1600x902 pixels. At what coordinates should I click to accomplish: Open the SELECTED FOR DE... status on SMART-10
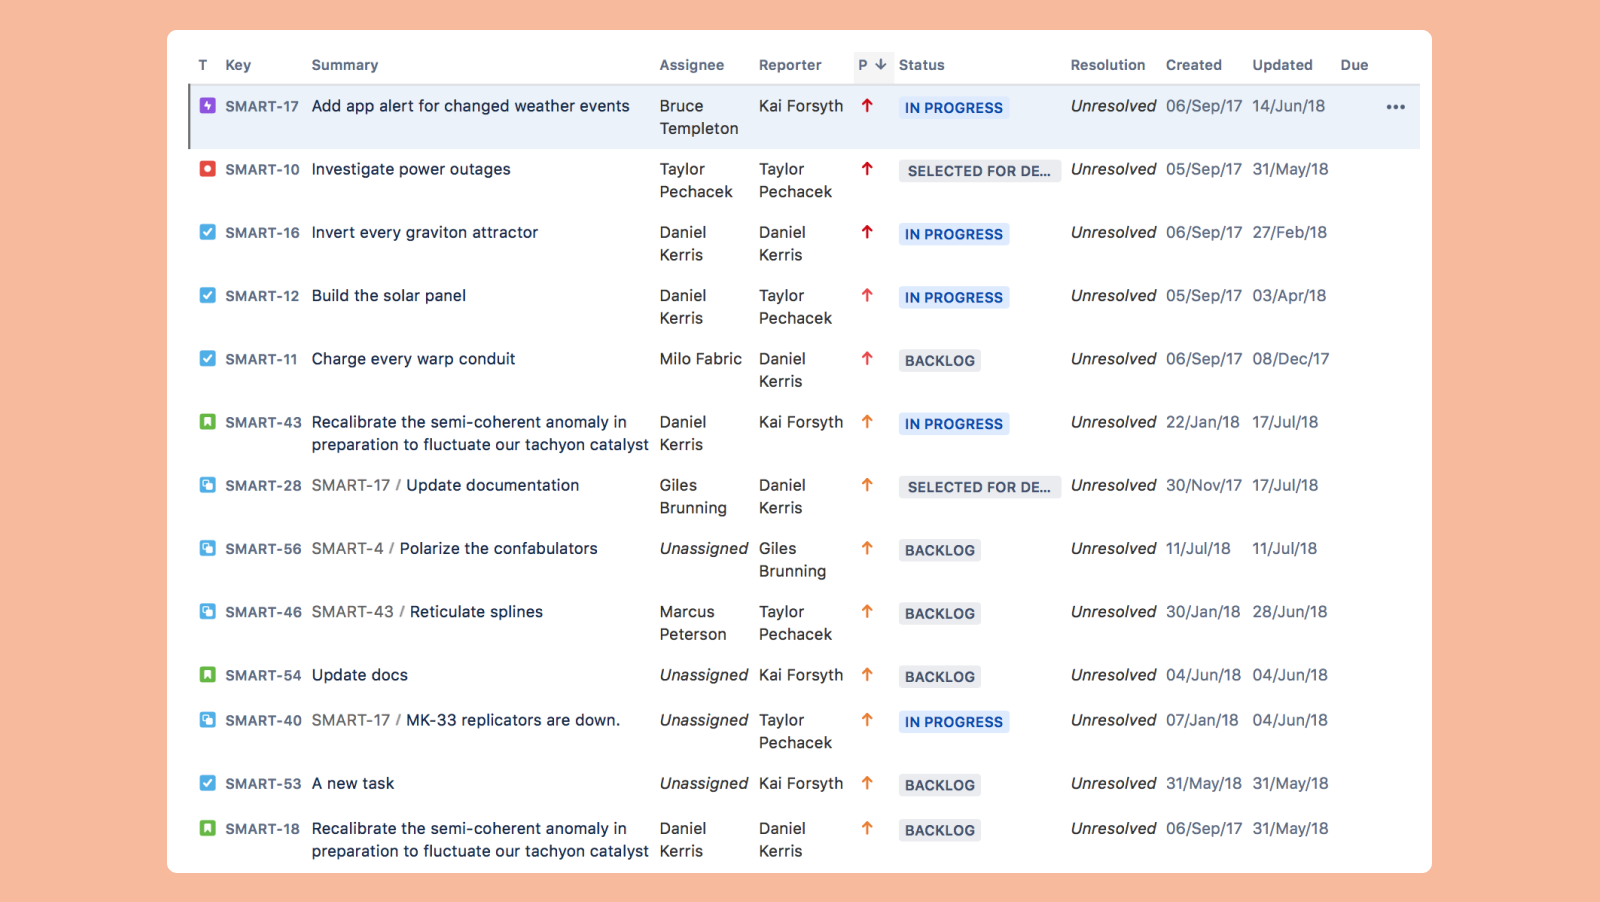(x=978, y=170)
